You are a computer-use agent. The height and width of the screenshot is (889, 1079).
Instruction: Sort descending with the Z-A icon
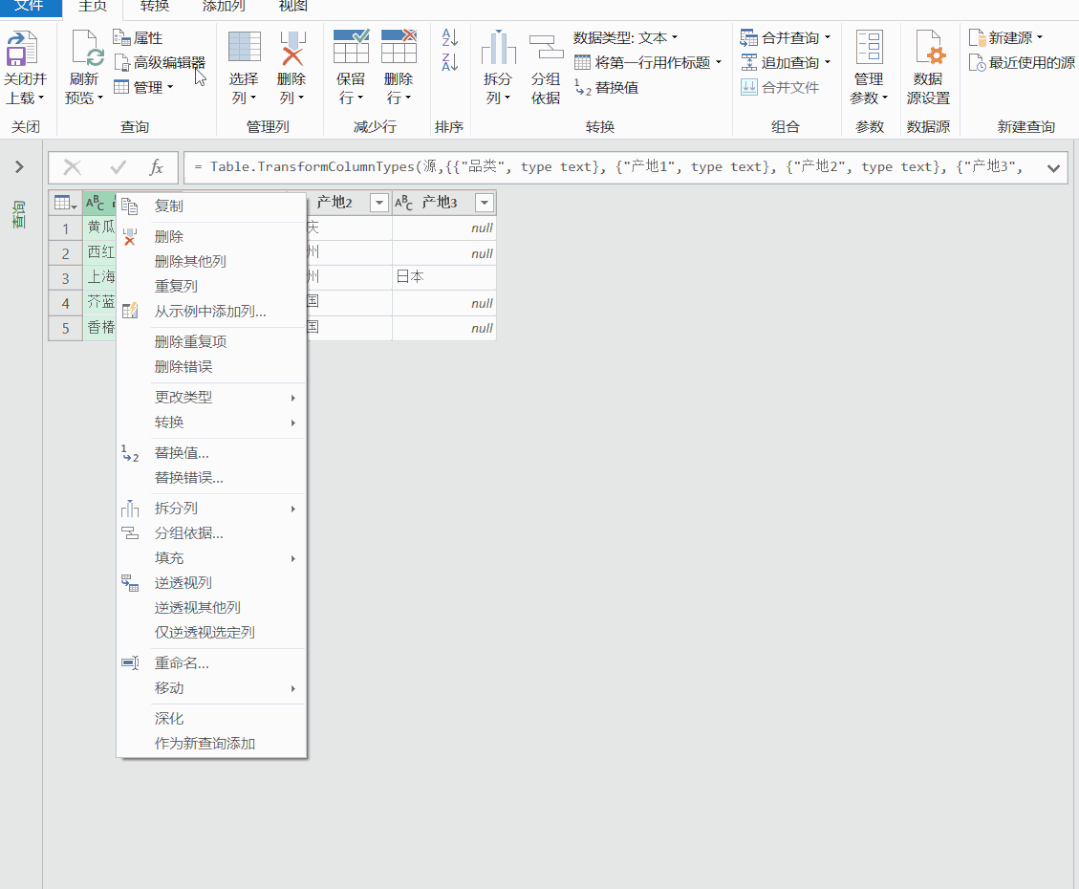[x=449, y=63]
